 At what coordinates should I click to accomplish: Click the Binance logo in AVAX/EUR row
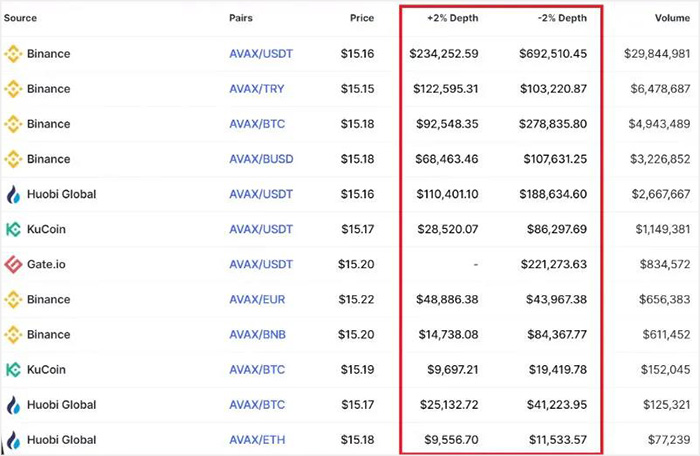(x=13, y=299)
